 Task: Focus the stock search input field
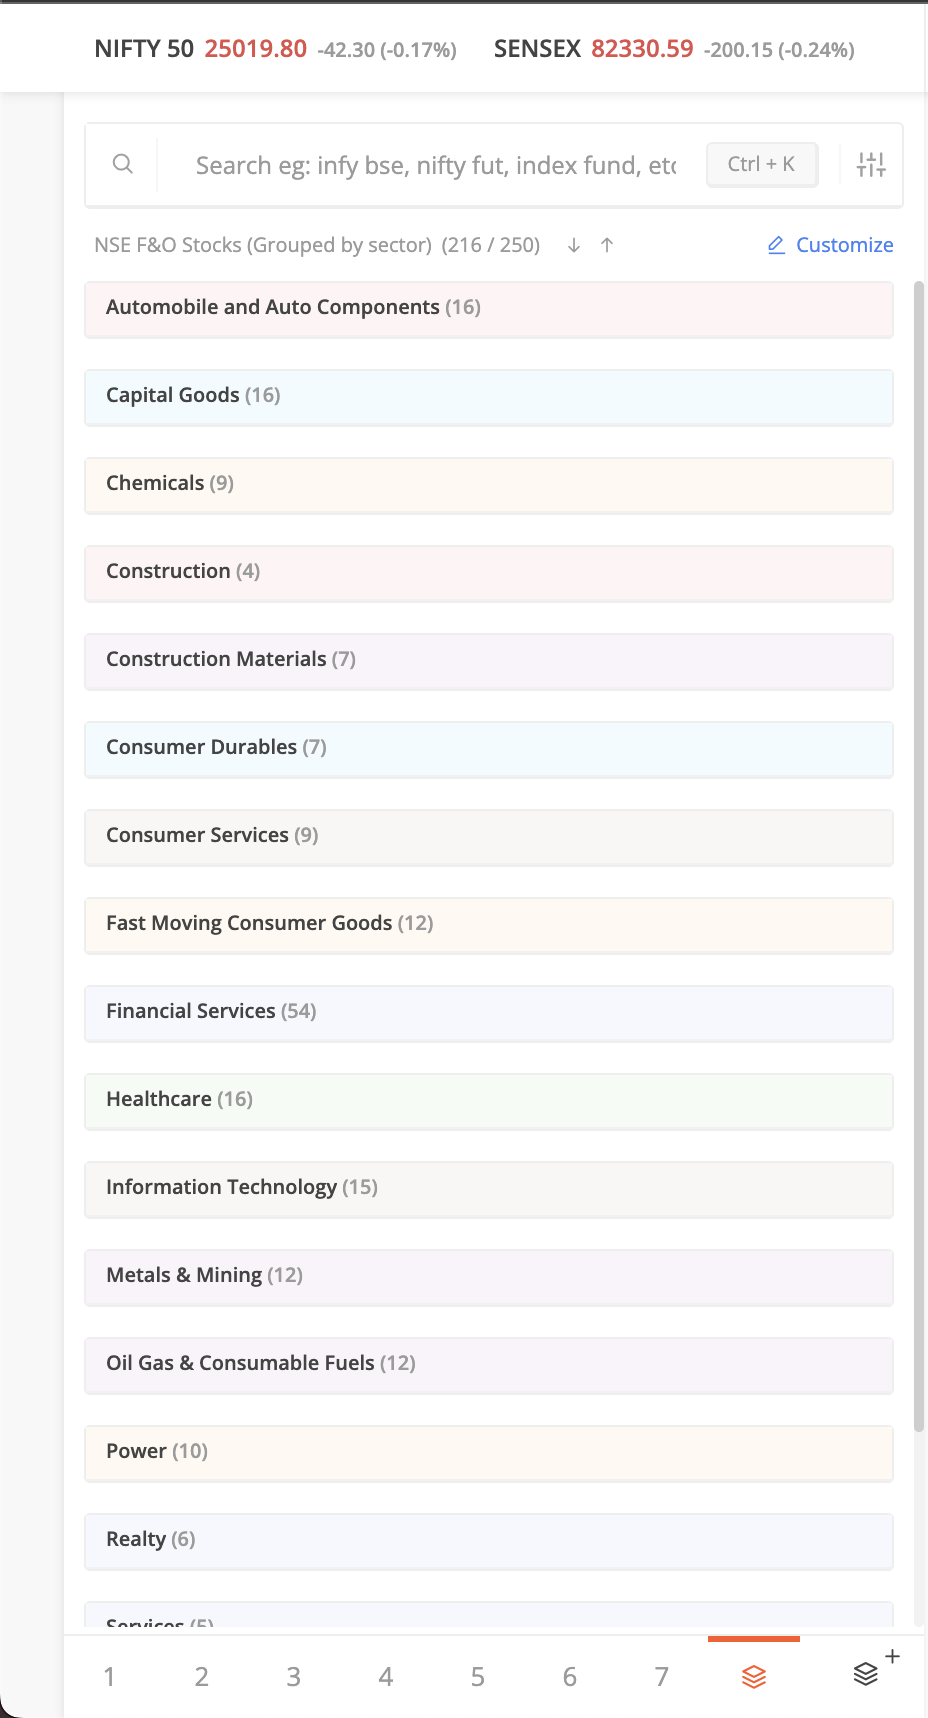point(436,165)
